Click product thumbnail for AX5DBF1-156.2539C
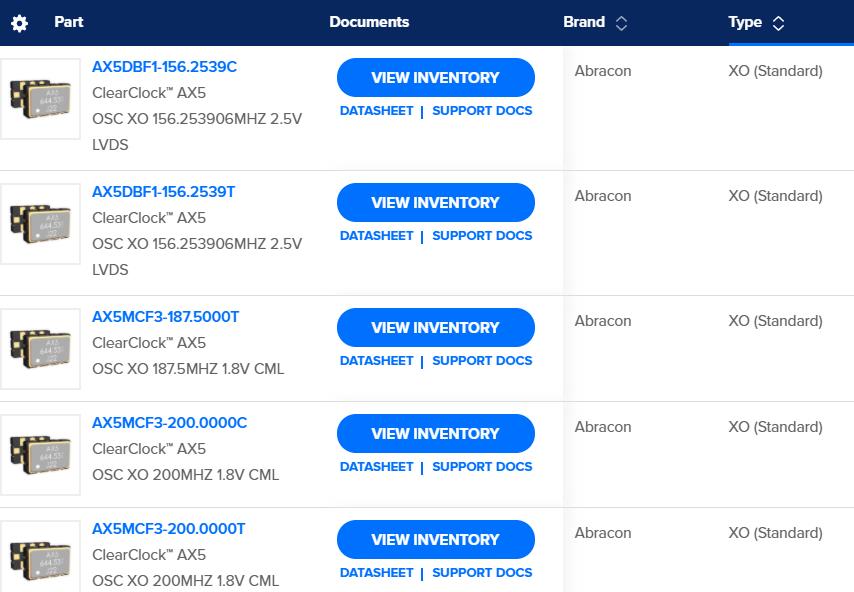The image size is (854, 592). pos(40,99)
